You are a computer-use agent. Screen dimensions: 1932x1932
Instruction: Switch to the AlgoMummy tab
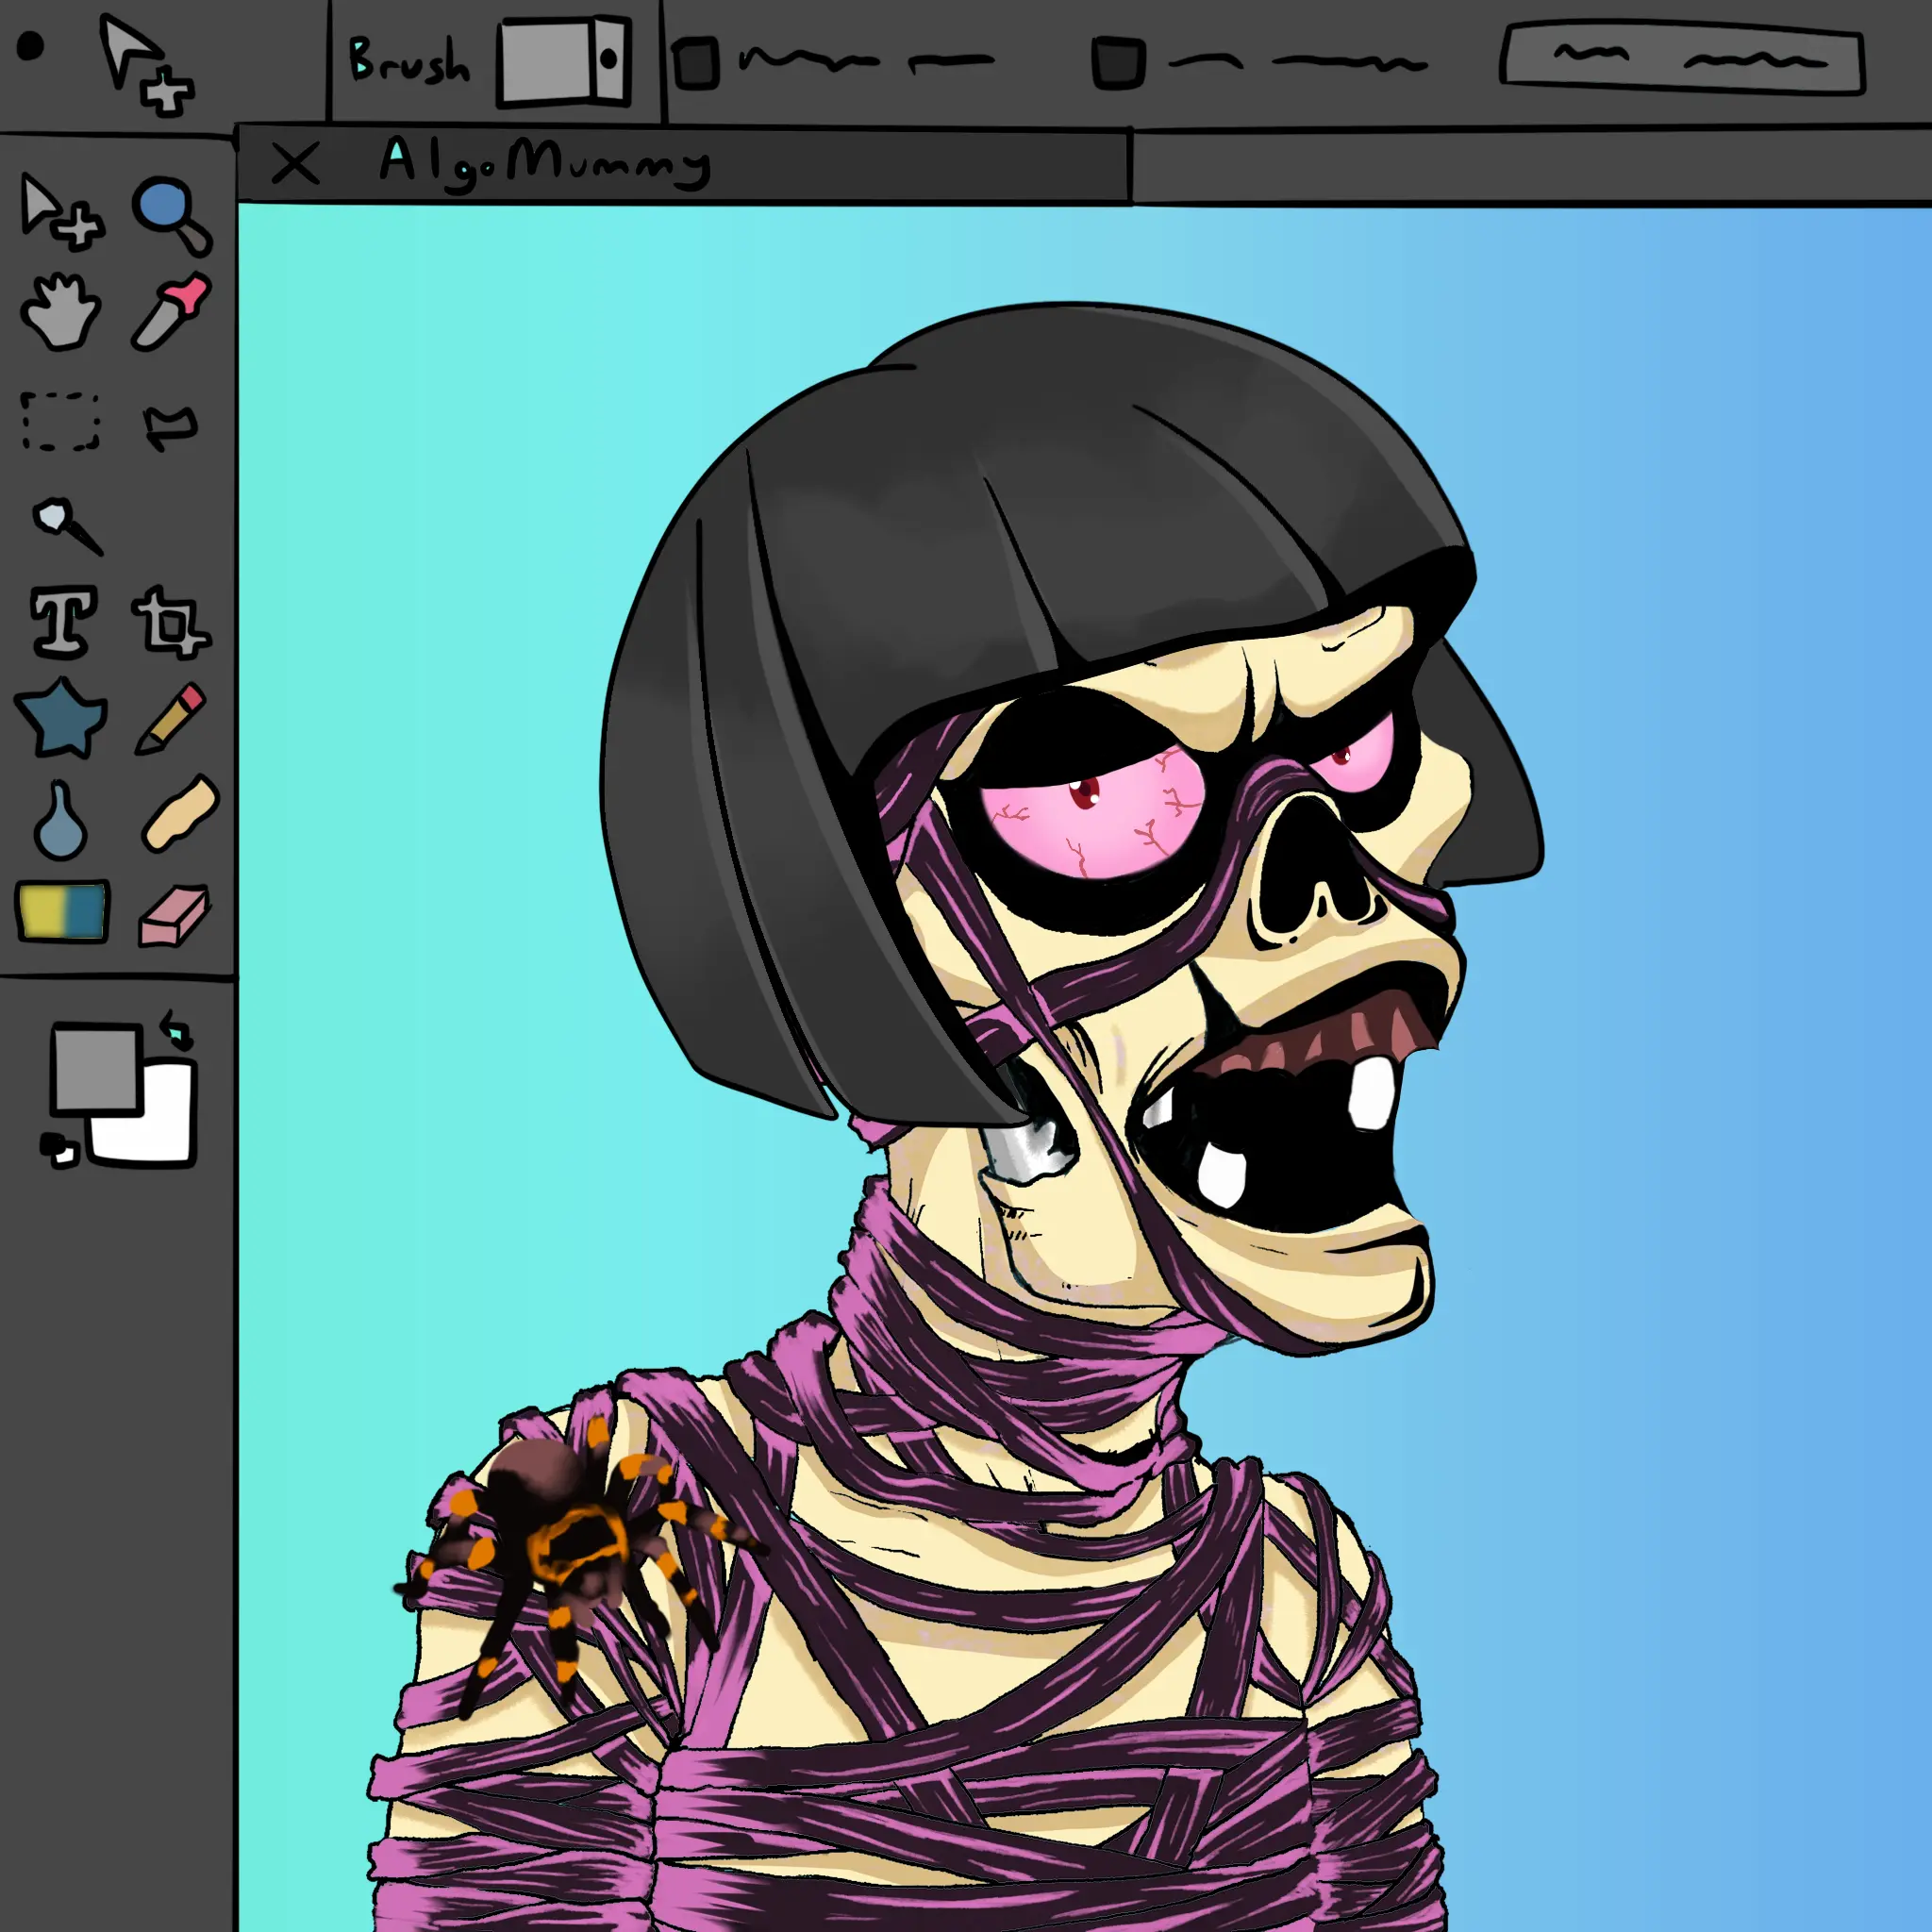[x=545, y=162]
